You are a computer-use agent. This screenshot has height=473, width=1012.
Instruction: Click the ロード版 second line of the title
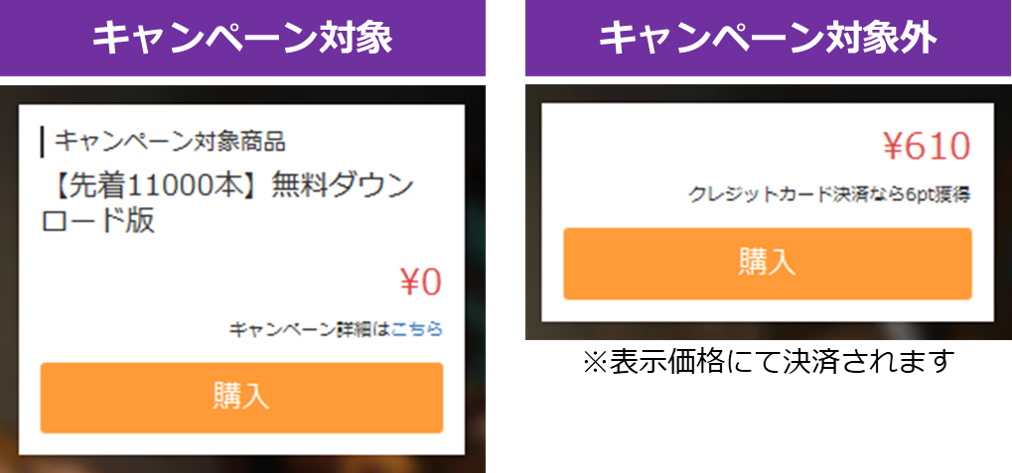click(x=98, y=221)
